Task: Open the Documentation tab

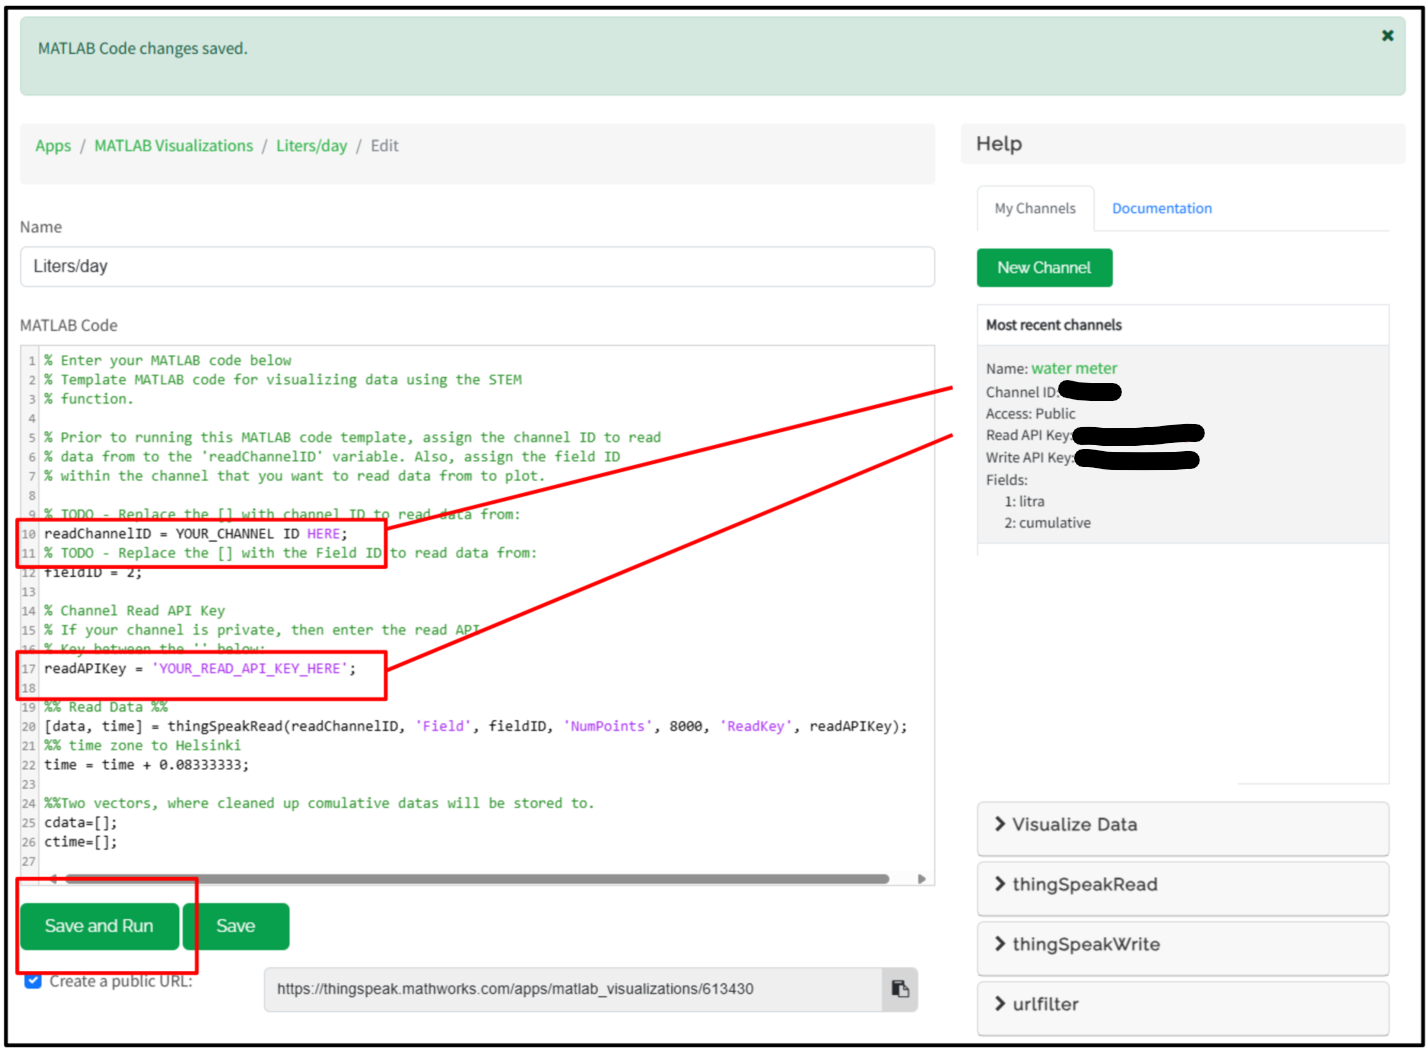Action: tap(1162, 209)
